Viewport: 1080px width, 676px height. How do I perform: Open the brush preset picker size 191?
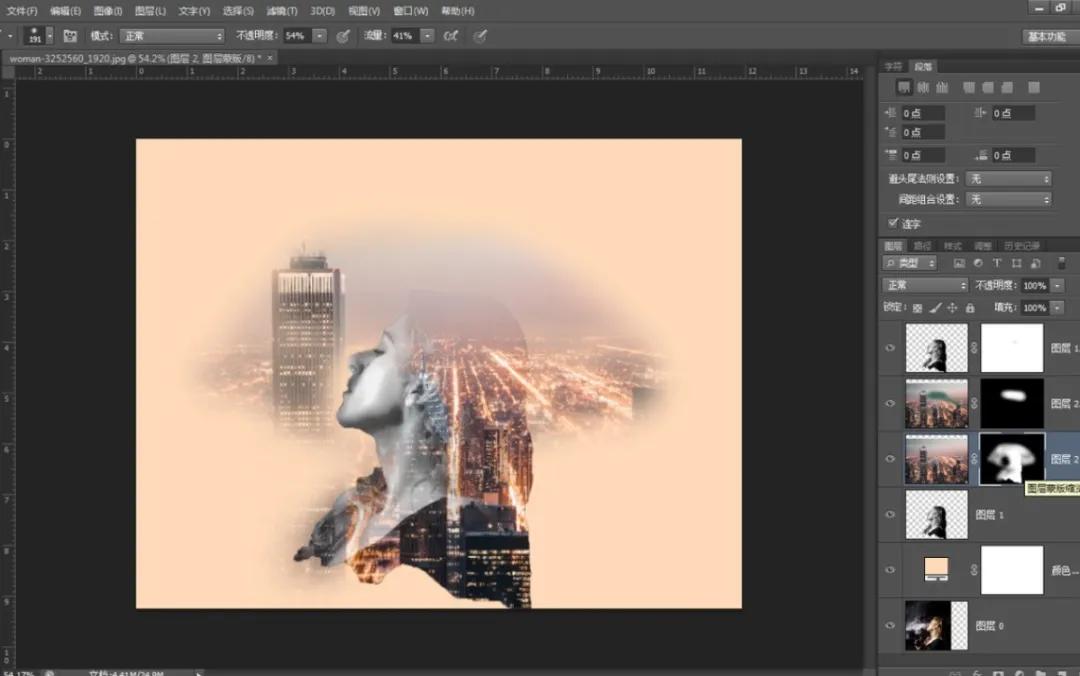coord(39,36)
